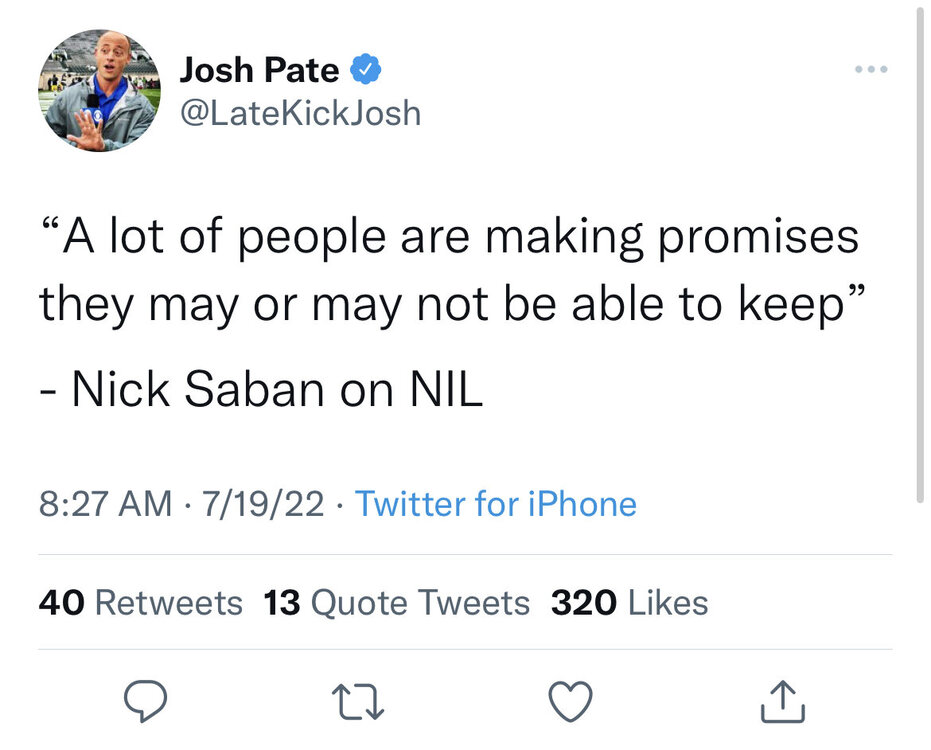Image resolution: width=931 pixels, height=750 pixels.
Task: Click the vertical scrollbar thumb
Action: (x=921, y=250)
